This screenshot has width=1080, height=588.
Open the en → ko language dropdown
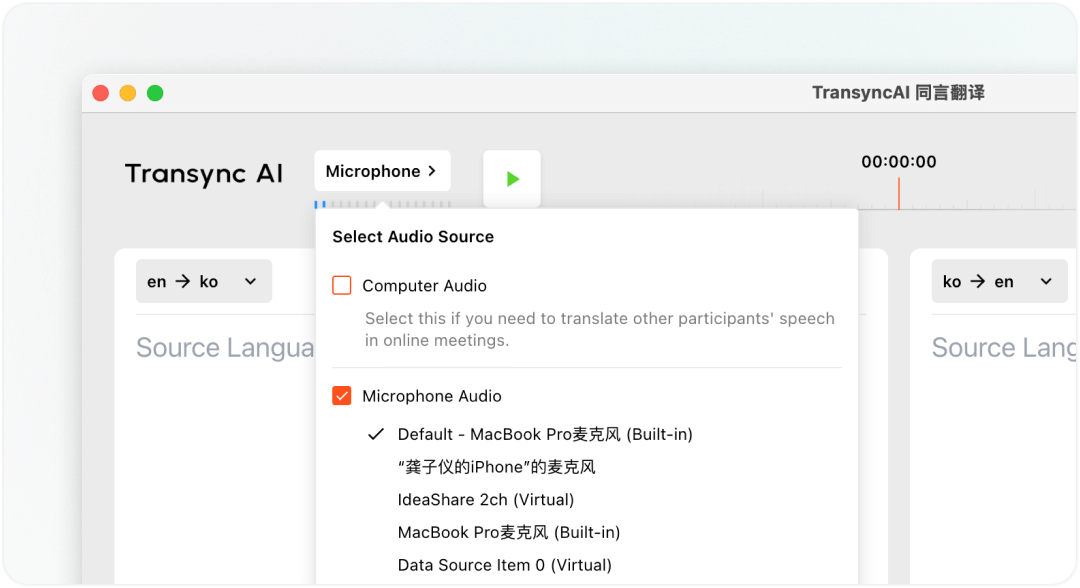point(204,281)
